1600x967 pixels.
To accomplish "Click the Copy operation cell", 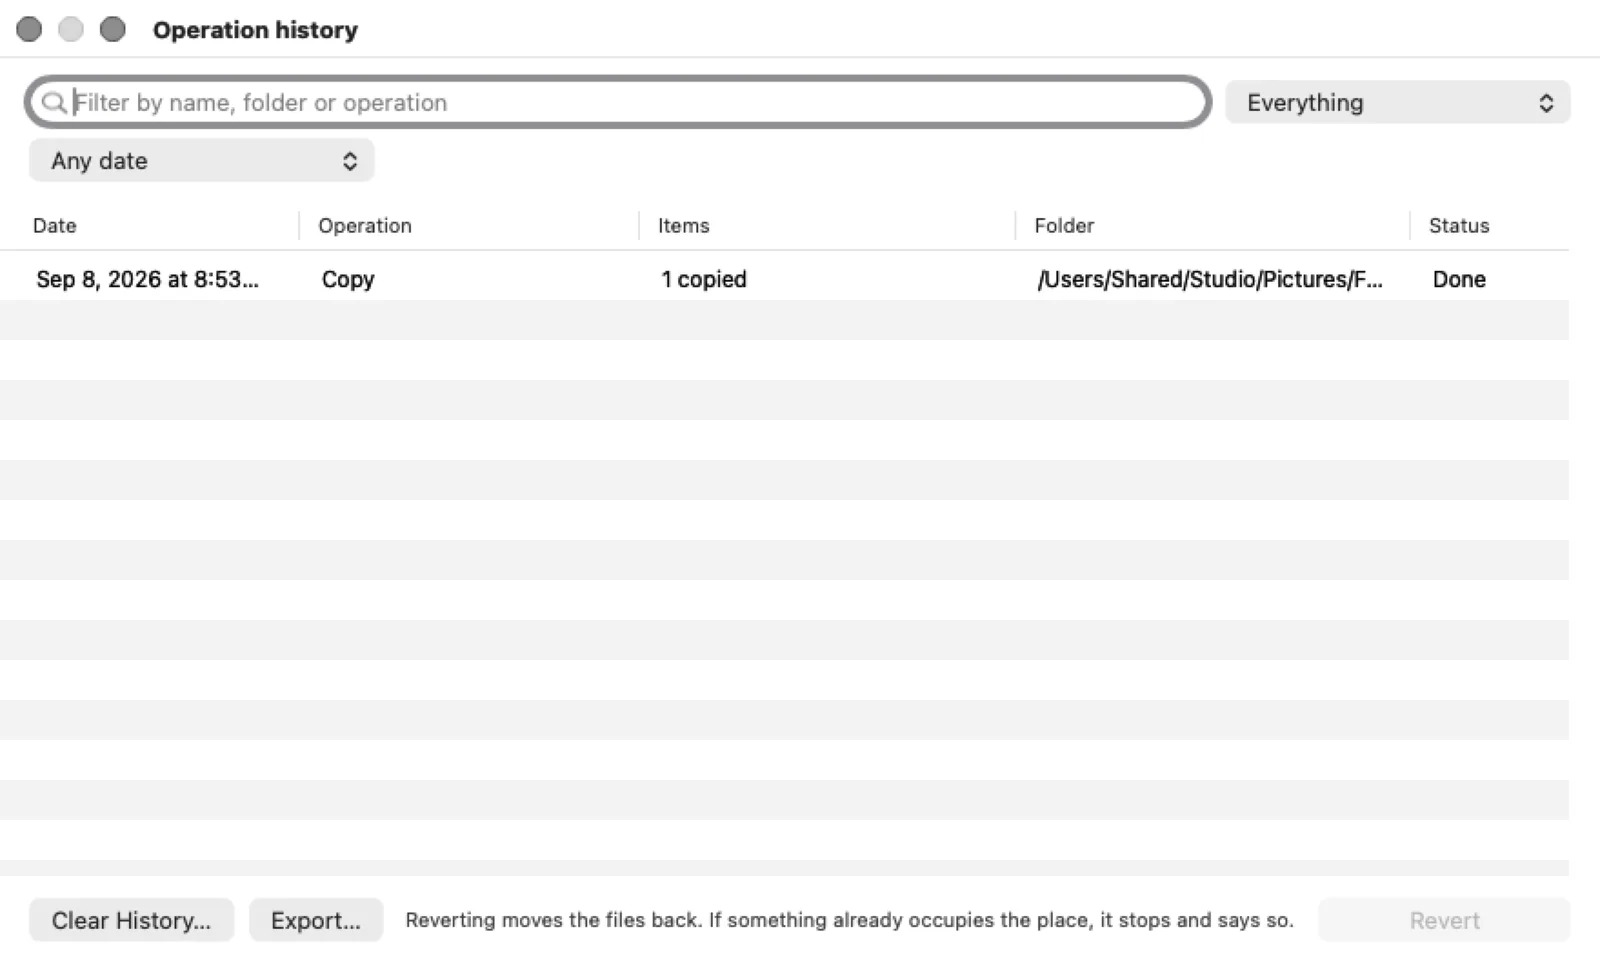I will coord(348,280).
